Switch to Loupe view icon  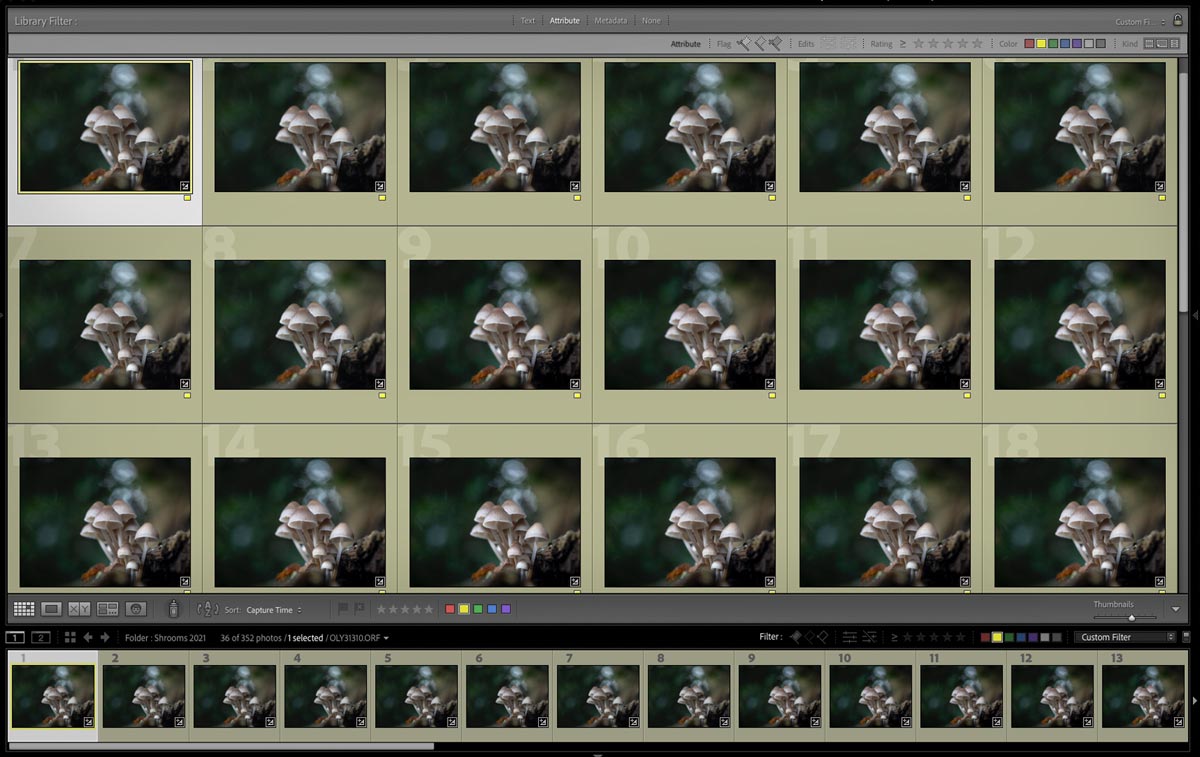point(52,609)
